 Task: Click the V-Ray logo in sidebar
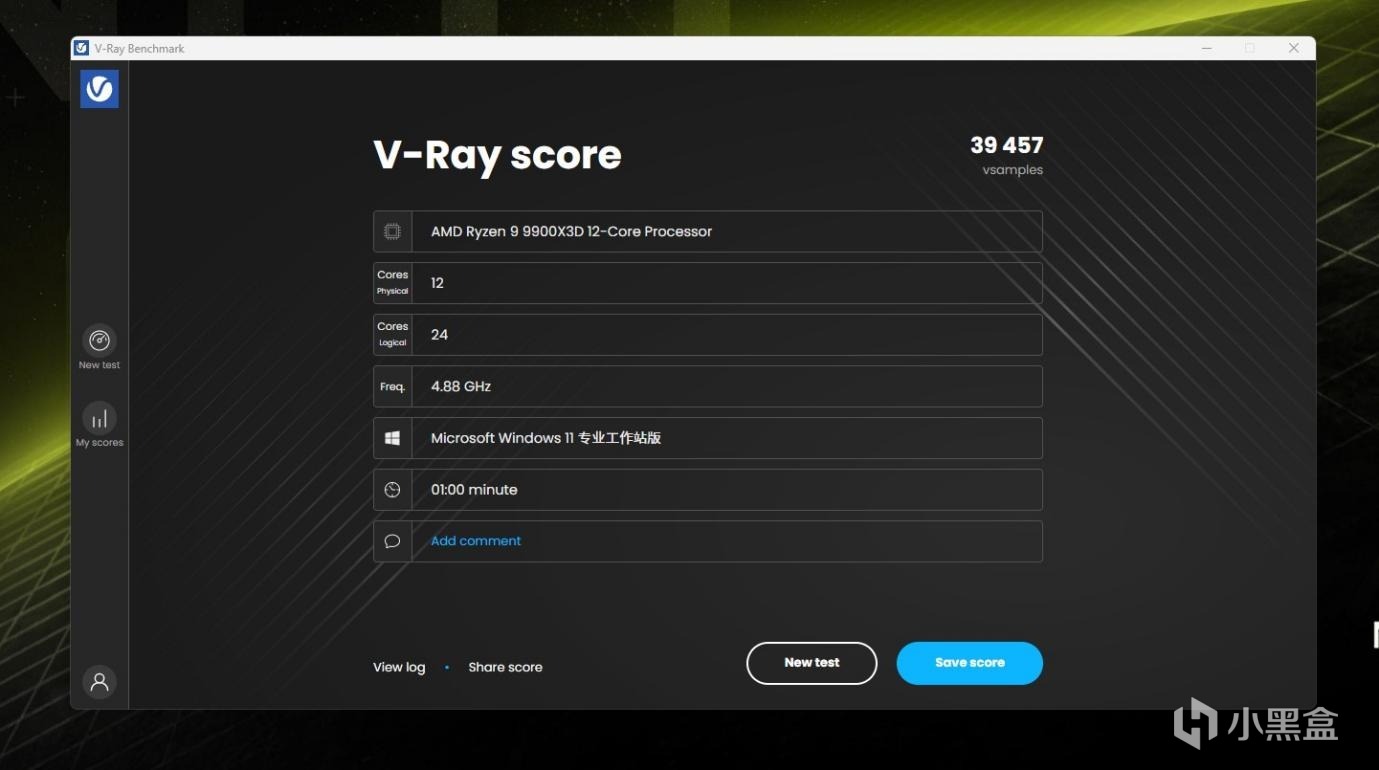(x=99, y=89)
